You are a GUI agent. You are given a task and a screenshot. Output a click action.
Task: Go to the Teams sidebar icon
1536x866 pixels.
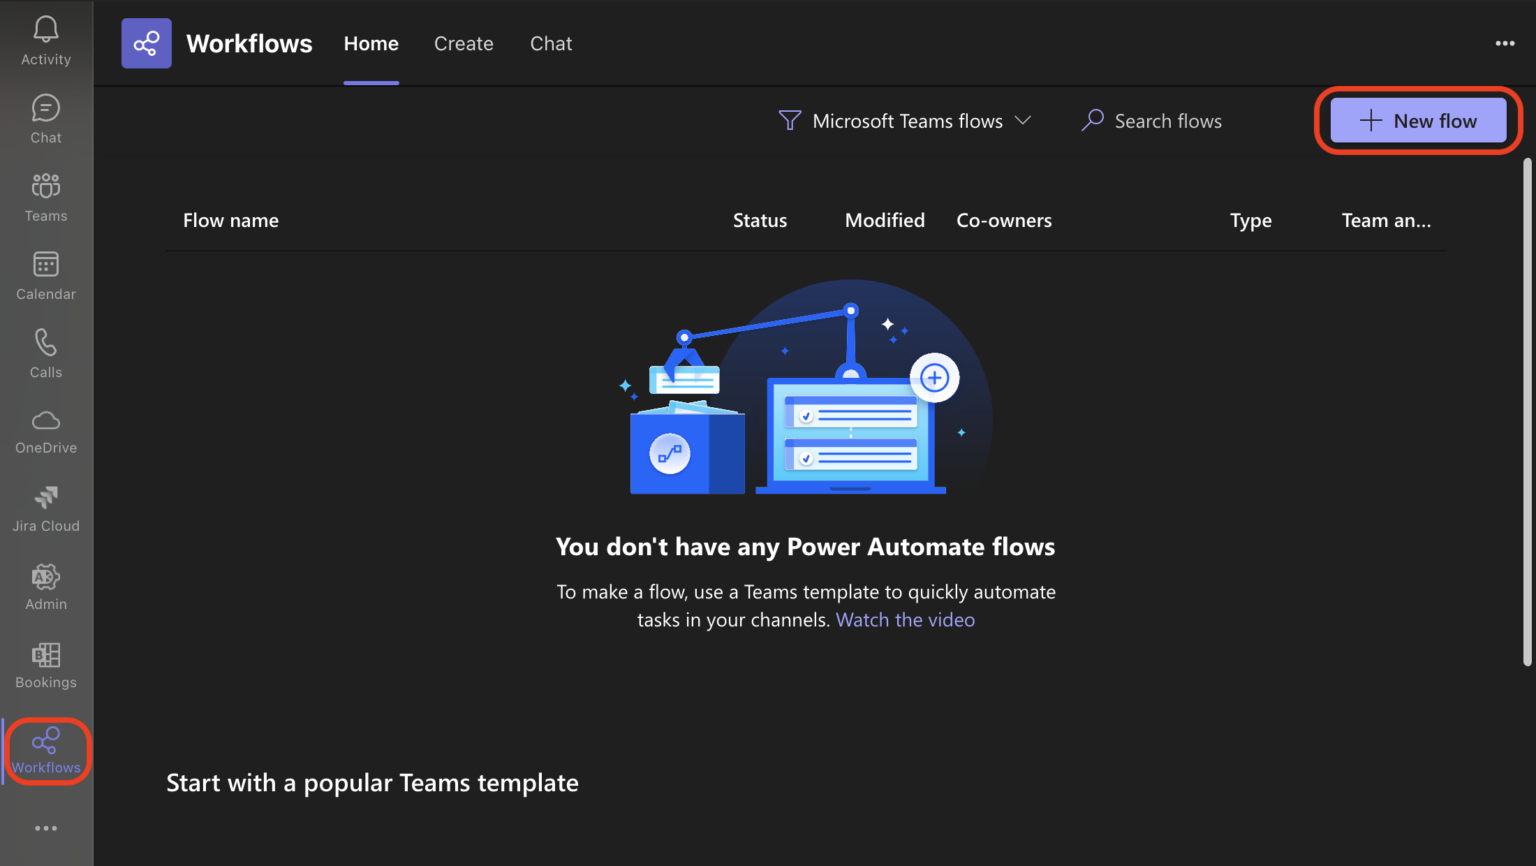click(46, 197)
